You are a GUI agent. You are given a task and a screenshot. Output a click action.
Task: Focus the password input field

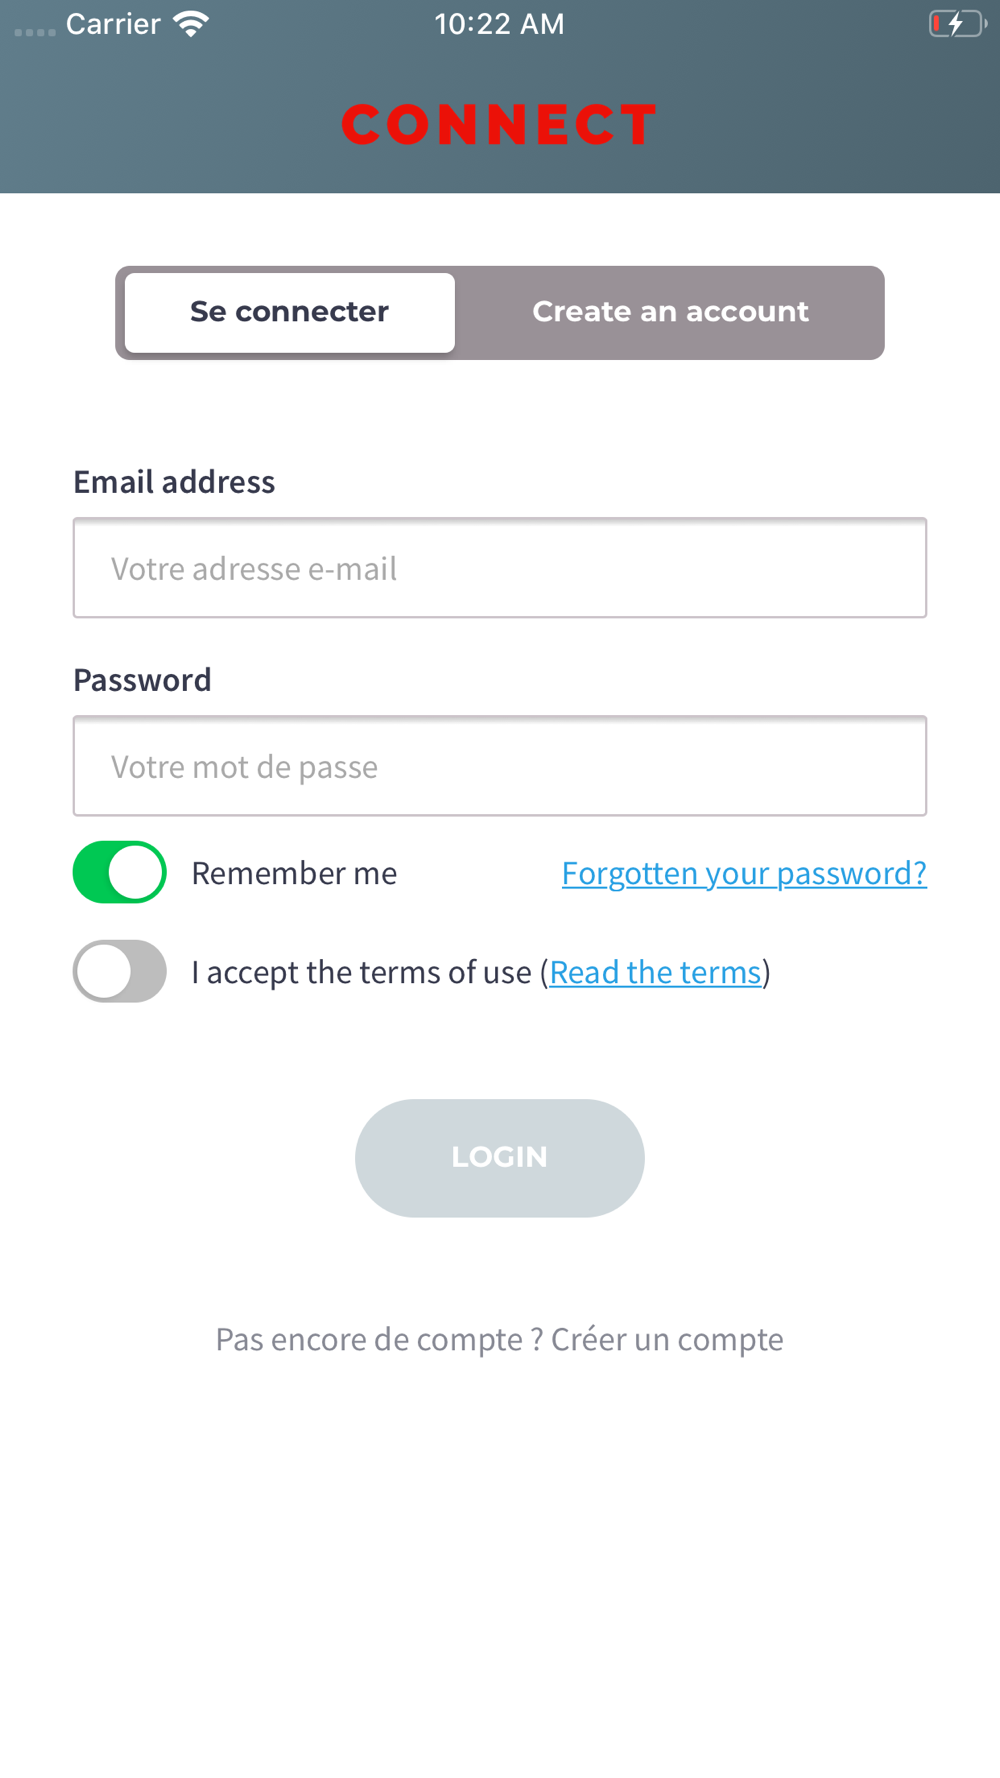point(500,766)
